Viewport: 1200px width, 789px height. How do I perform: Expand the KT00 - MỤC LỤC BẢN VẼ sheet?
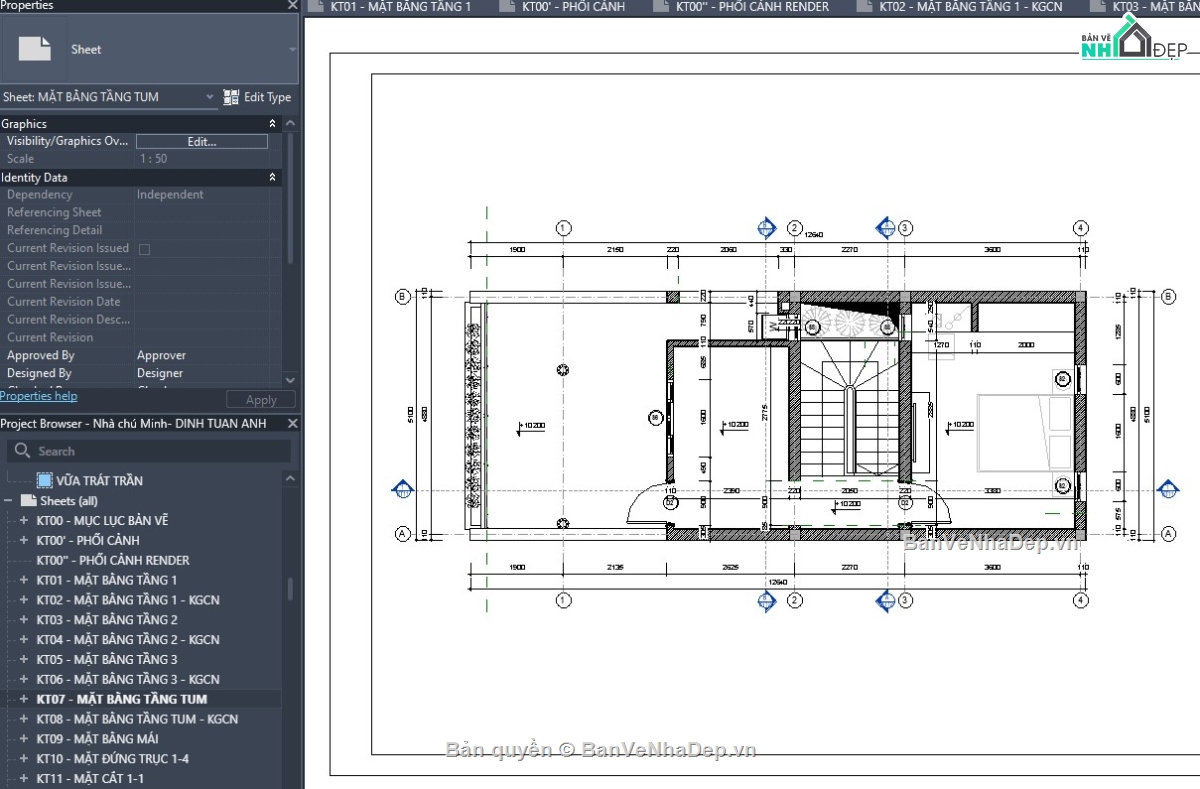[x=24, y=521]
